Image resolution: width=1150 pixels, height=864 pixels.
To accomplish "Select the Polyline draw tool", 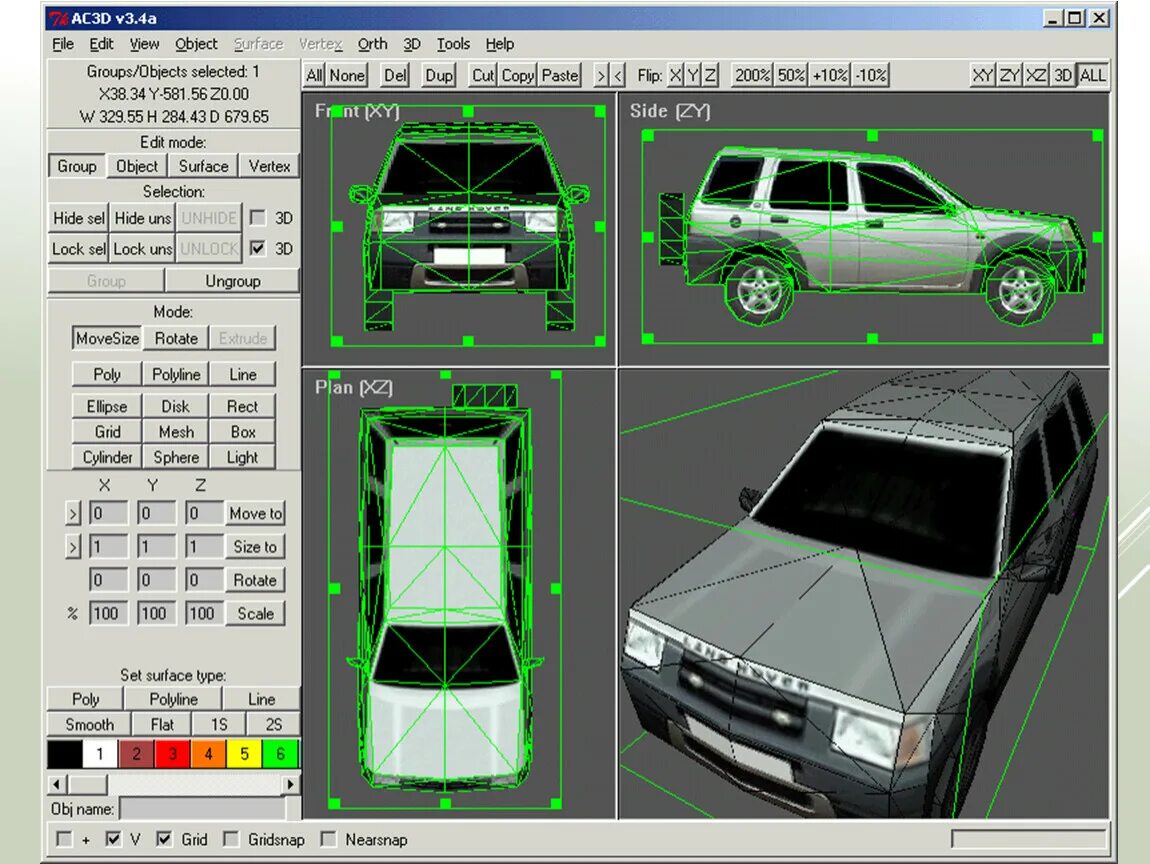I will [176, 374].
